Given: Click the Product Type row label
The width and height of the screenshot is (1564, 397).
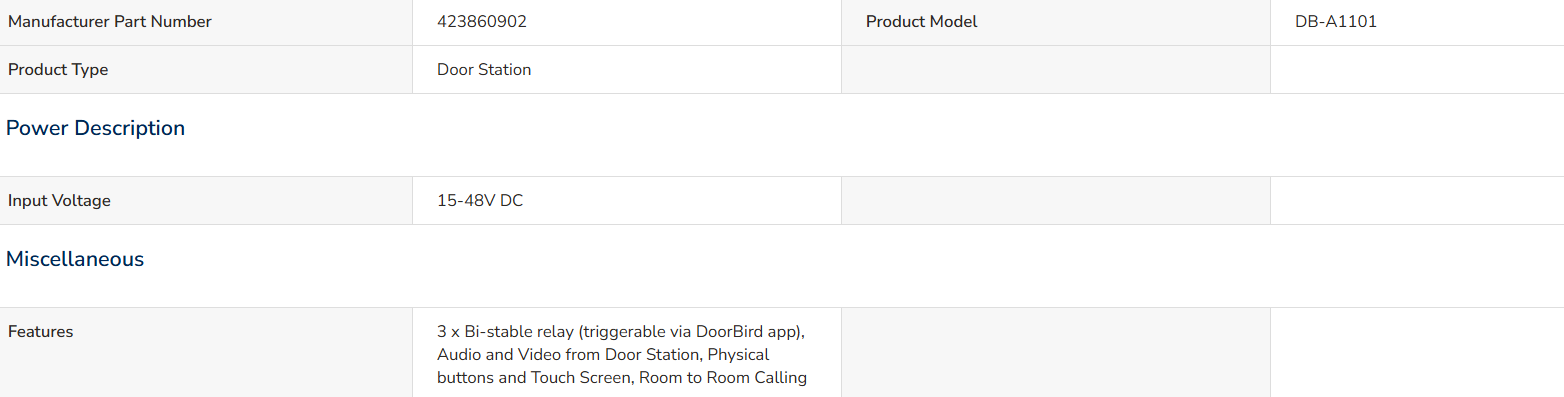Looking at the screenshot, I should pyautogui.click(x=58, y=70).
